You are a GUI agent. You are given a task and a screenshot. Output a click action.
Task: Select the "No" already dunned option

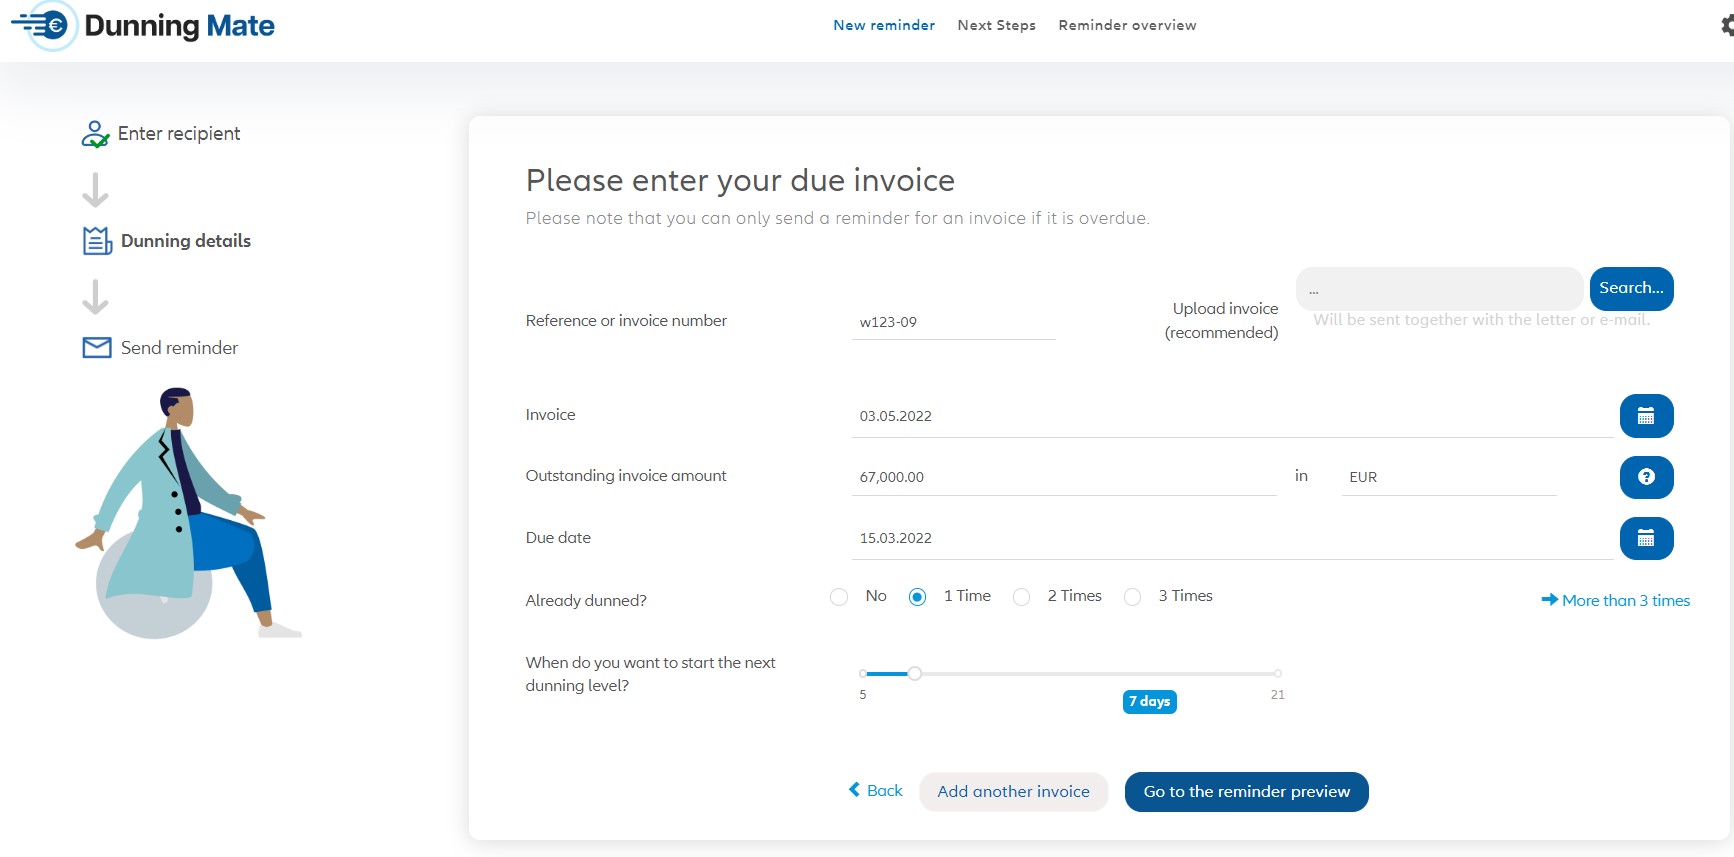pos(839,597)
